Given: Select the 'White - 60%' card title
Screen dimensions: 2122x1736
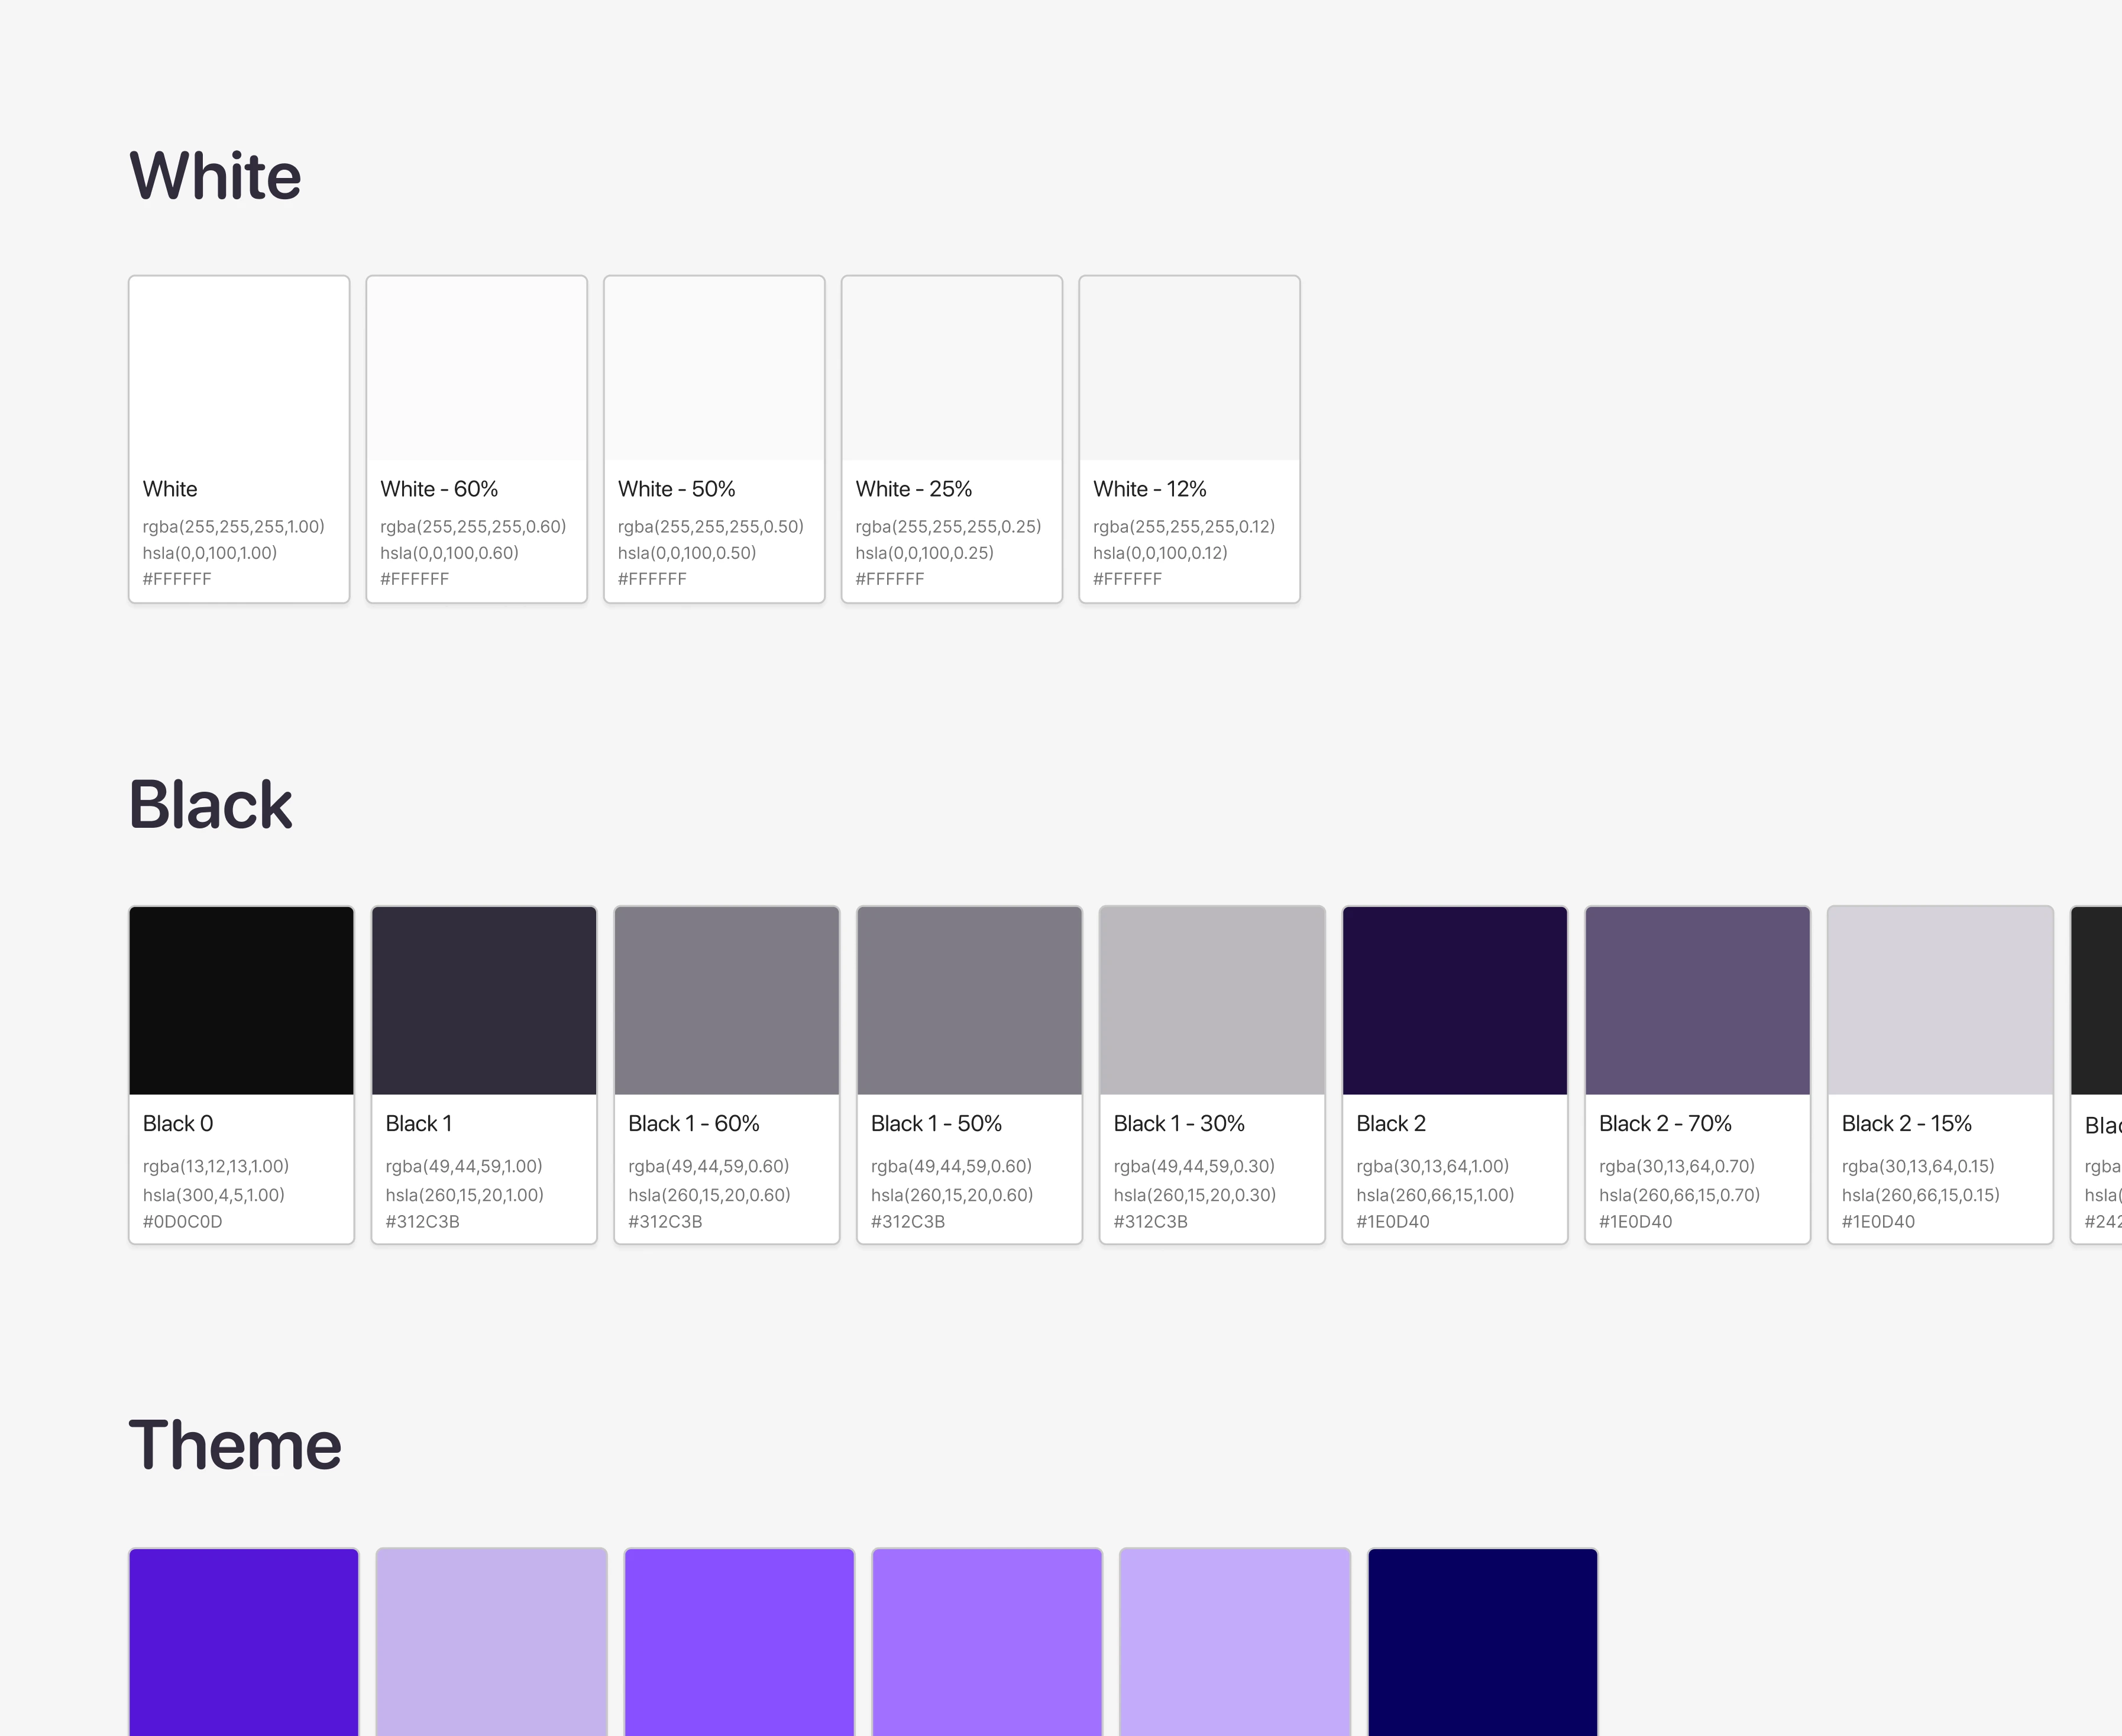Looking at the screenshot, I should [x=439, y=489].
